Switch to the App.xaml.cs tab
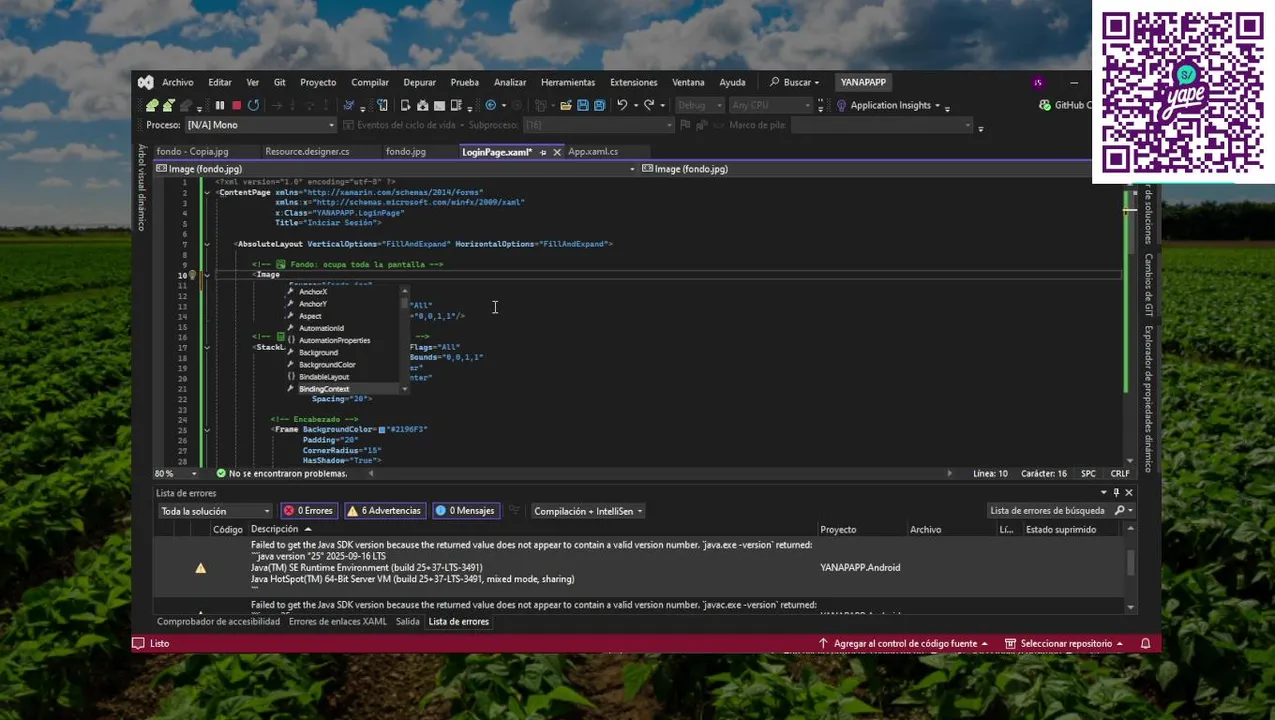This screenshot has width=1275, height=720. click(593, 152)
